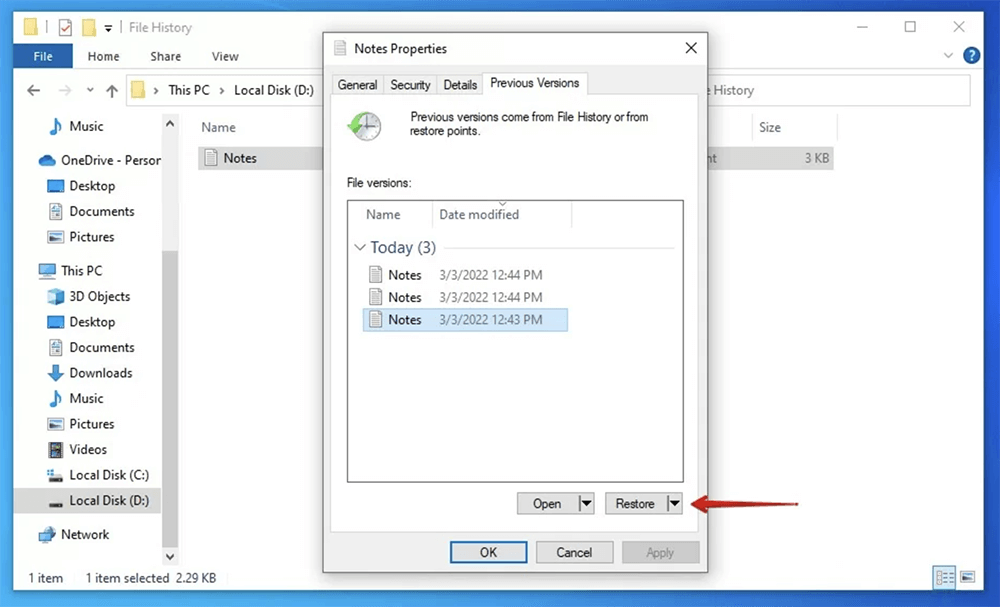The image size is (1000, 607).
Task: Open the View ribbon tab
Action: [224, 56]
